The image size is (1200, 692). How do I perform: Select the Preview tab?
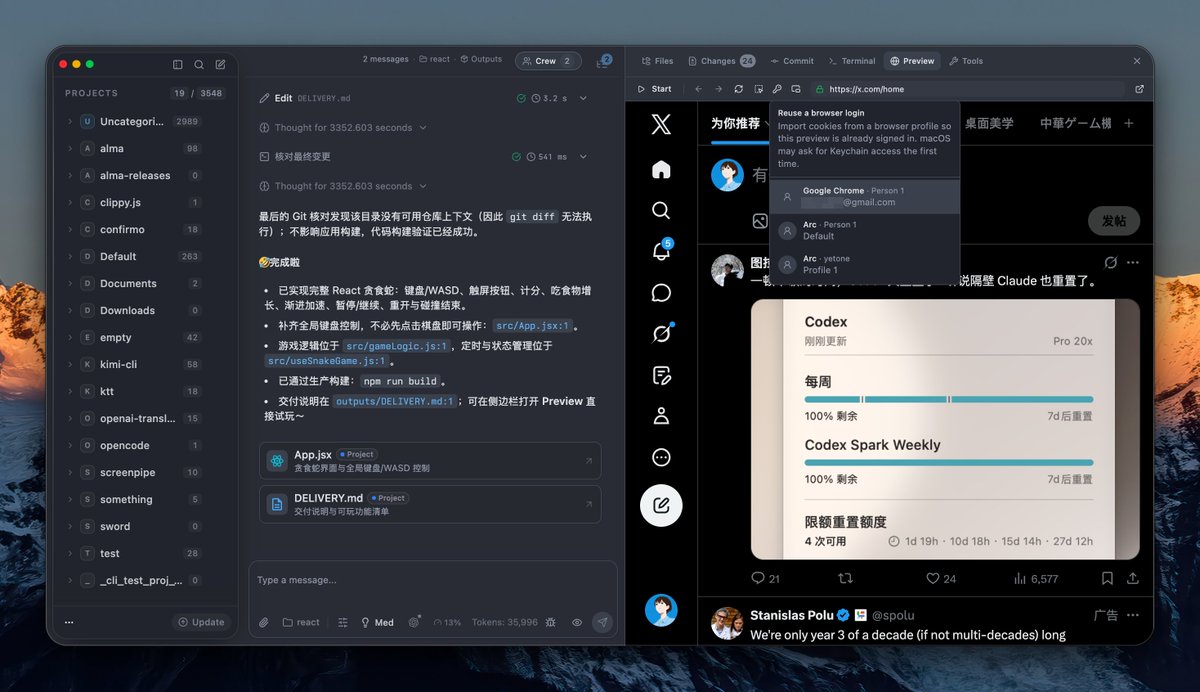click(x=912, y=61)
